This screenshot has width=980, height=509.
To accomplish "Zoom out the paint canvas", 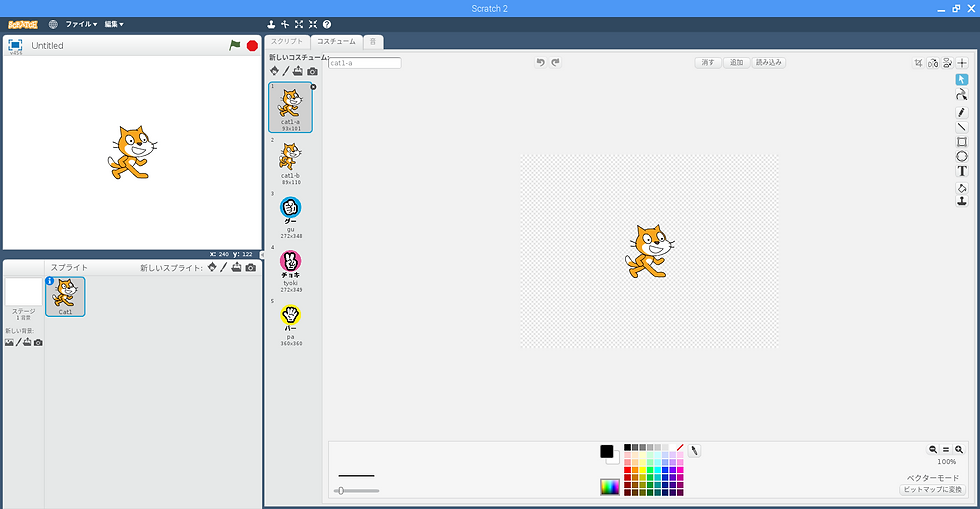I will point(932,450).
